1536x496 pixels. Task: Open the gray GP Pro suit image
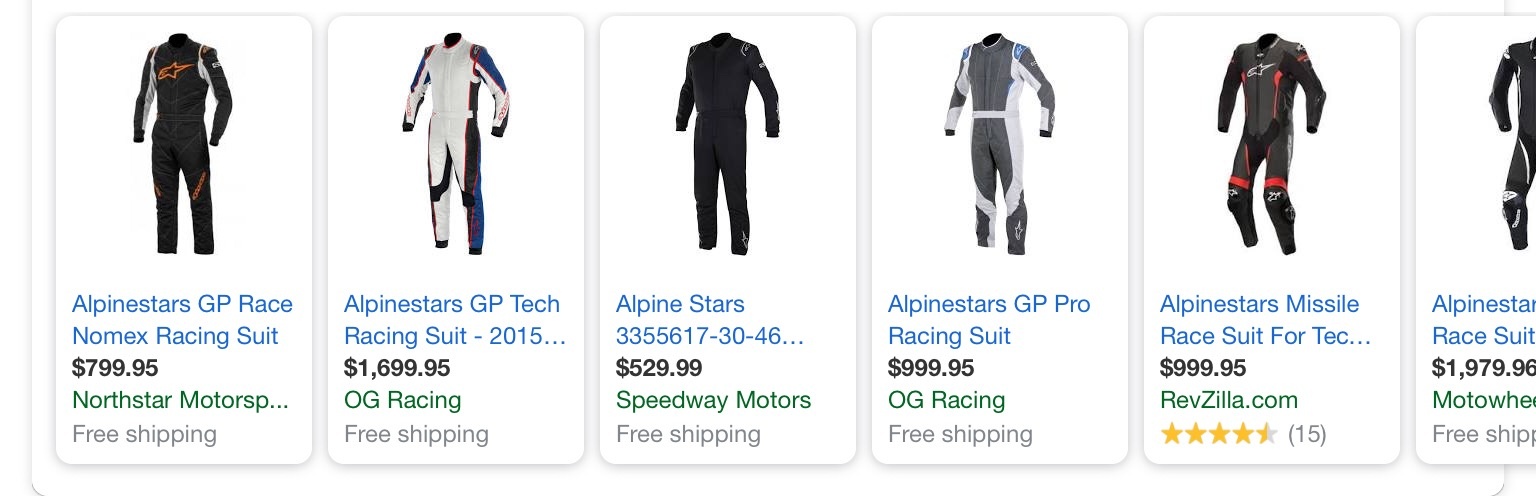(x=999, y=144)
